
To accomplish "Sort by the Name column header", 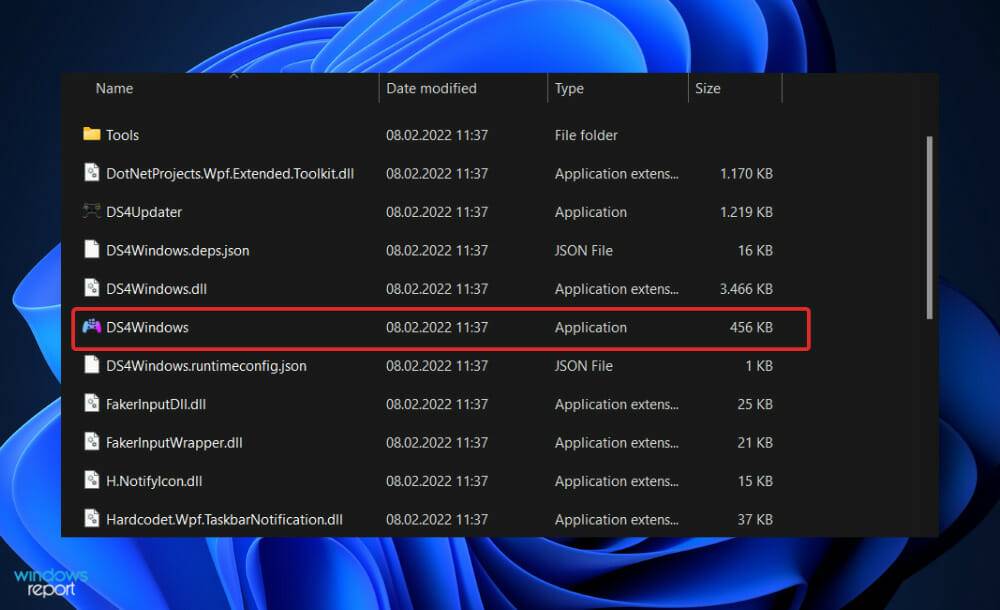I will coord(114,89).
